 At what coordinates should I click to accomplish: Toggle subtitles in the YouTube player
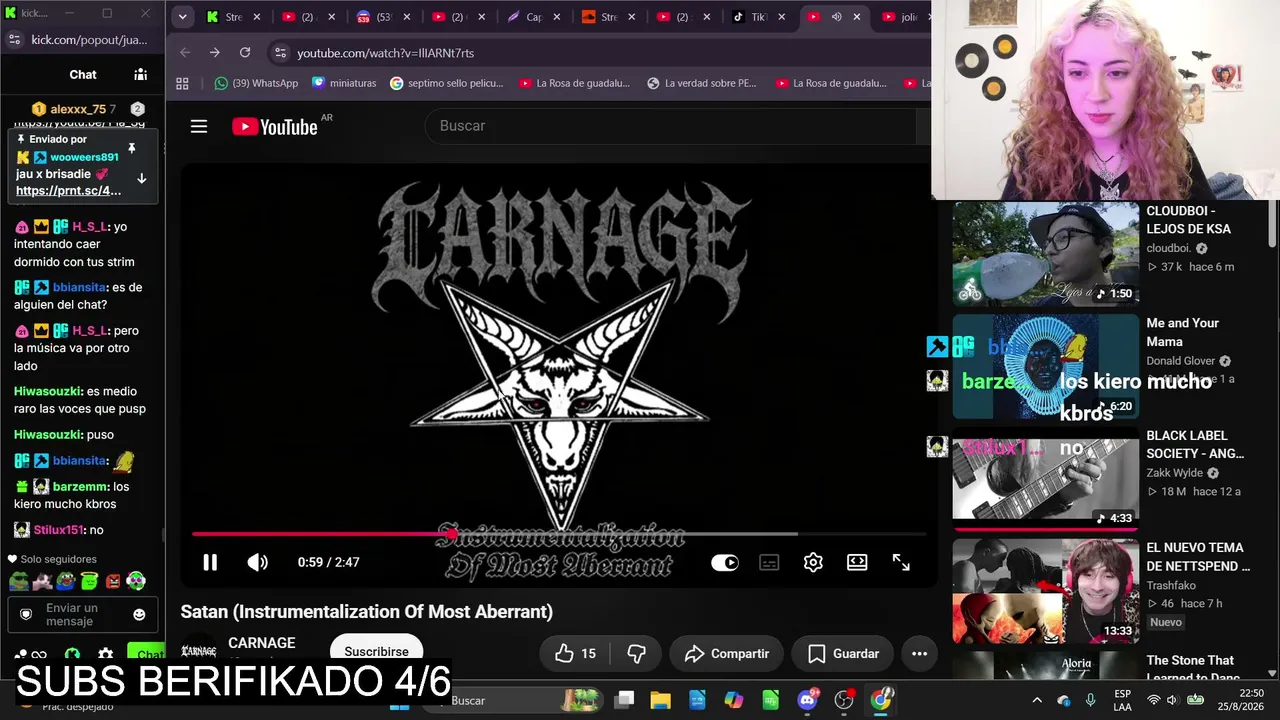769,562
